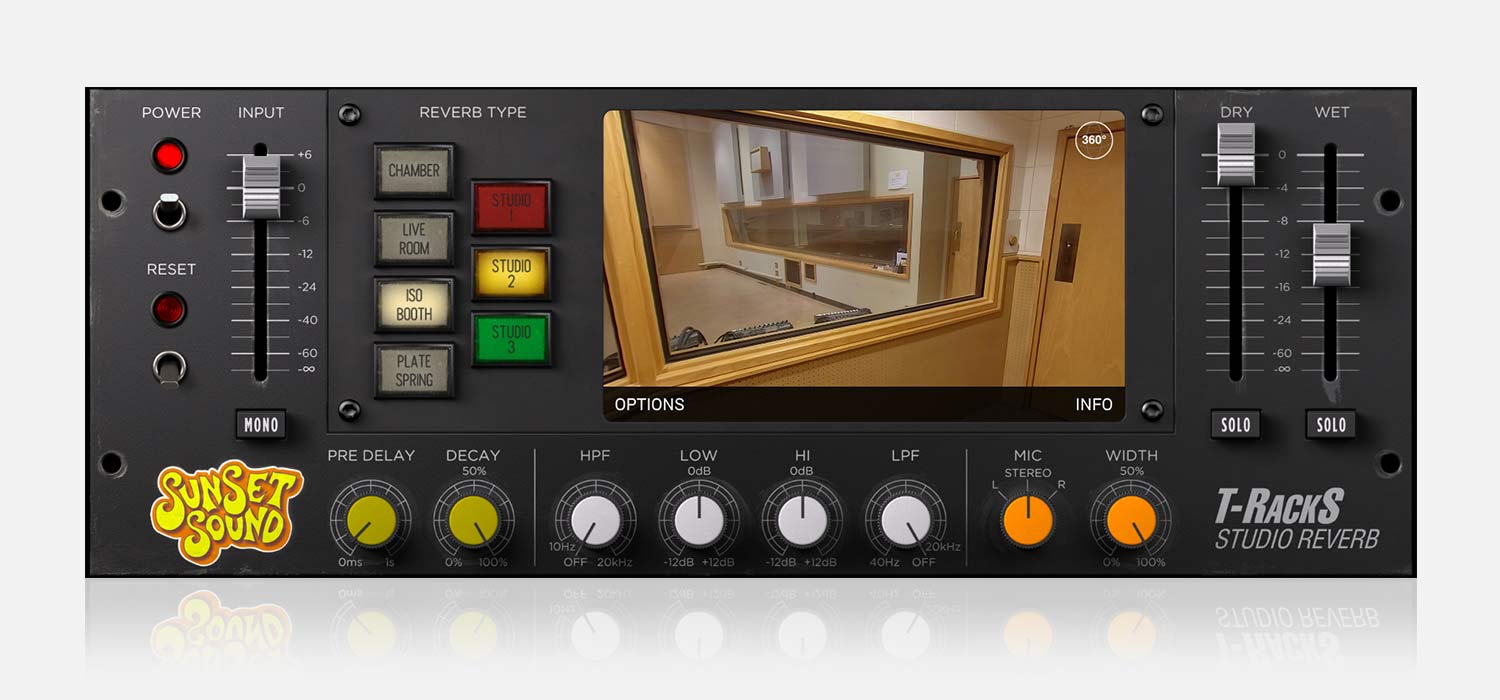Choose the ISO BOOTH reverb type
This screenshot has height=700, width=1500.
click(414, 304)
